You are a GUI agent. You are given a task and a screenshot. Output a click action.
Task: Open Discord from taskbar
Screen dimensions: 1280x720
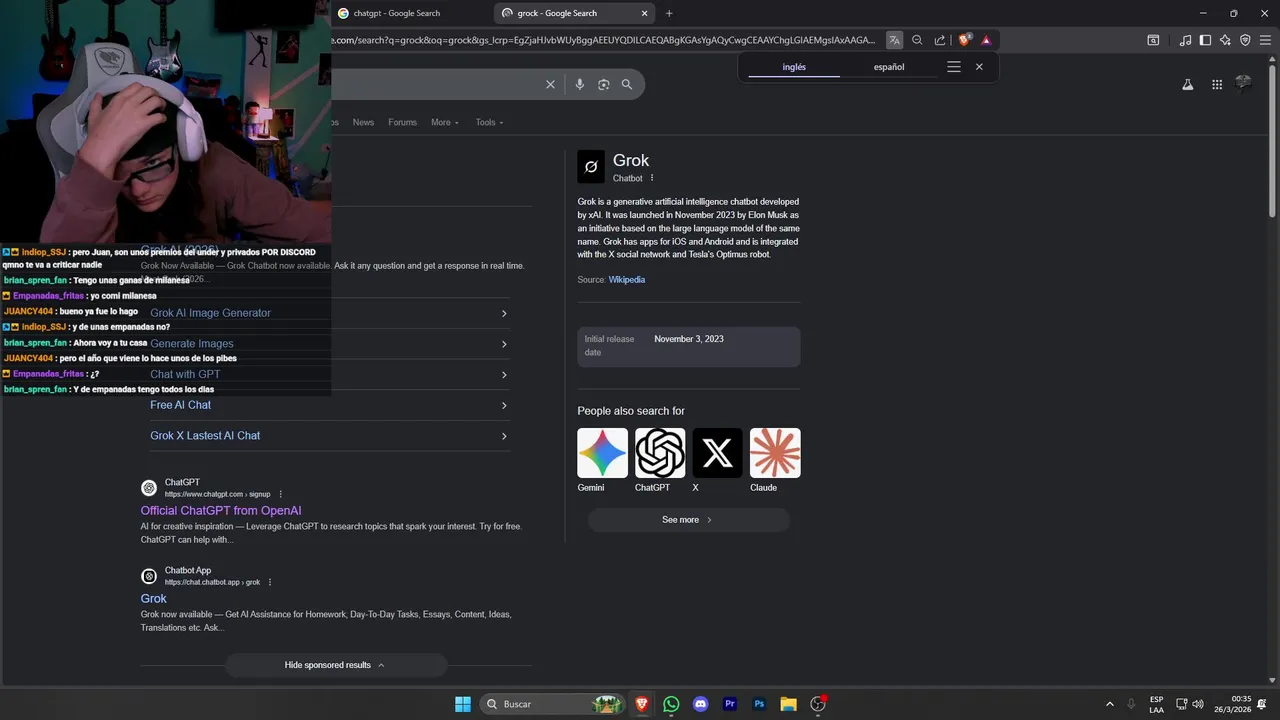700,704
